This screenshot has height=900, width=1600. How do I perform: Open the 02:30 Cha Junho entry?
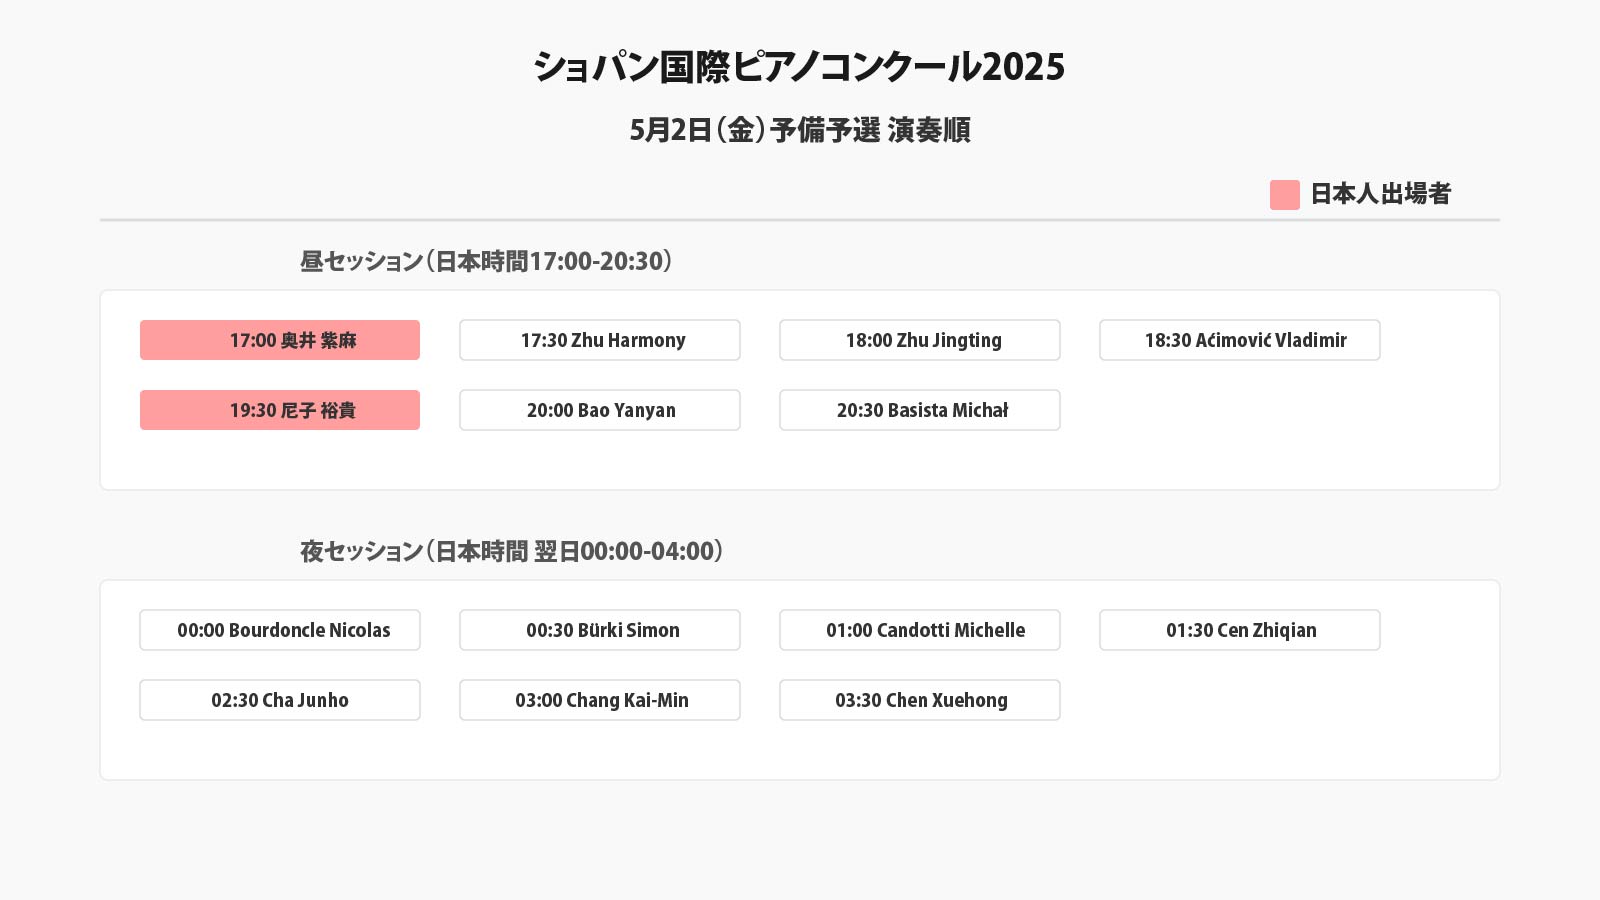pos(280,700)
